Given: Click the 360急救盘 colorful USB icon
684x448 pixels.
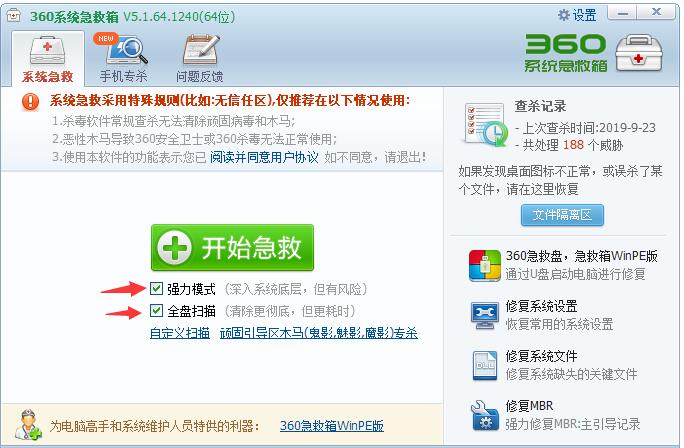Looking at the screenshot, I should [x=484, y=265].
